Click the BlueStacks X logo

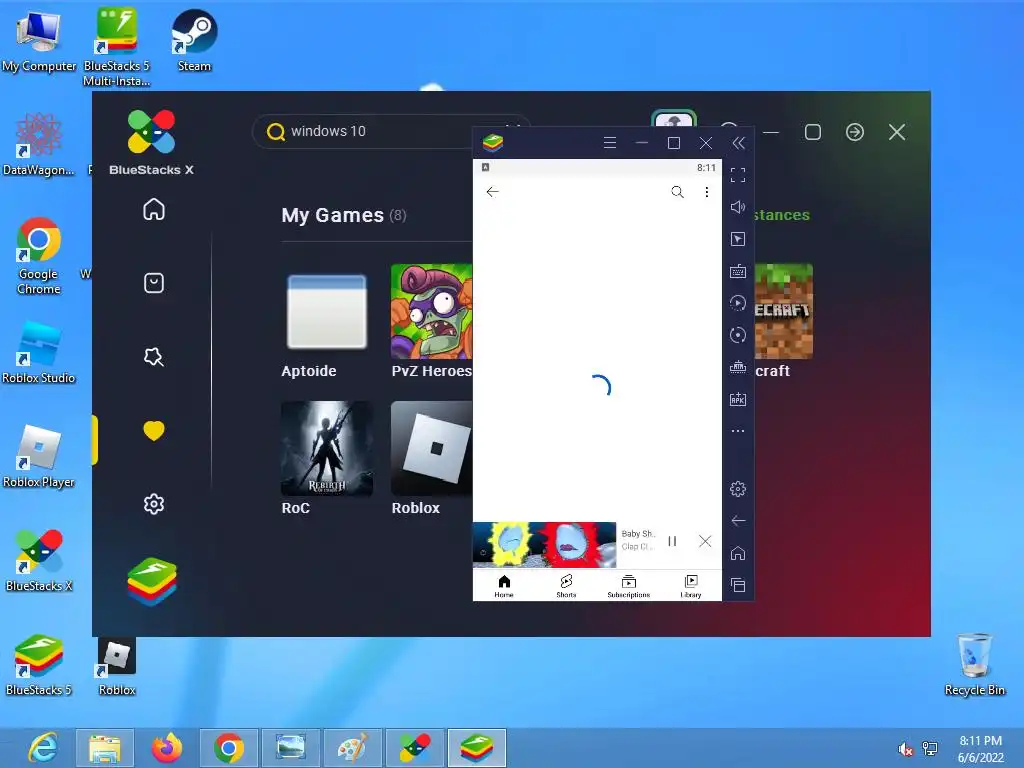(152, 143)
